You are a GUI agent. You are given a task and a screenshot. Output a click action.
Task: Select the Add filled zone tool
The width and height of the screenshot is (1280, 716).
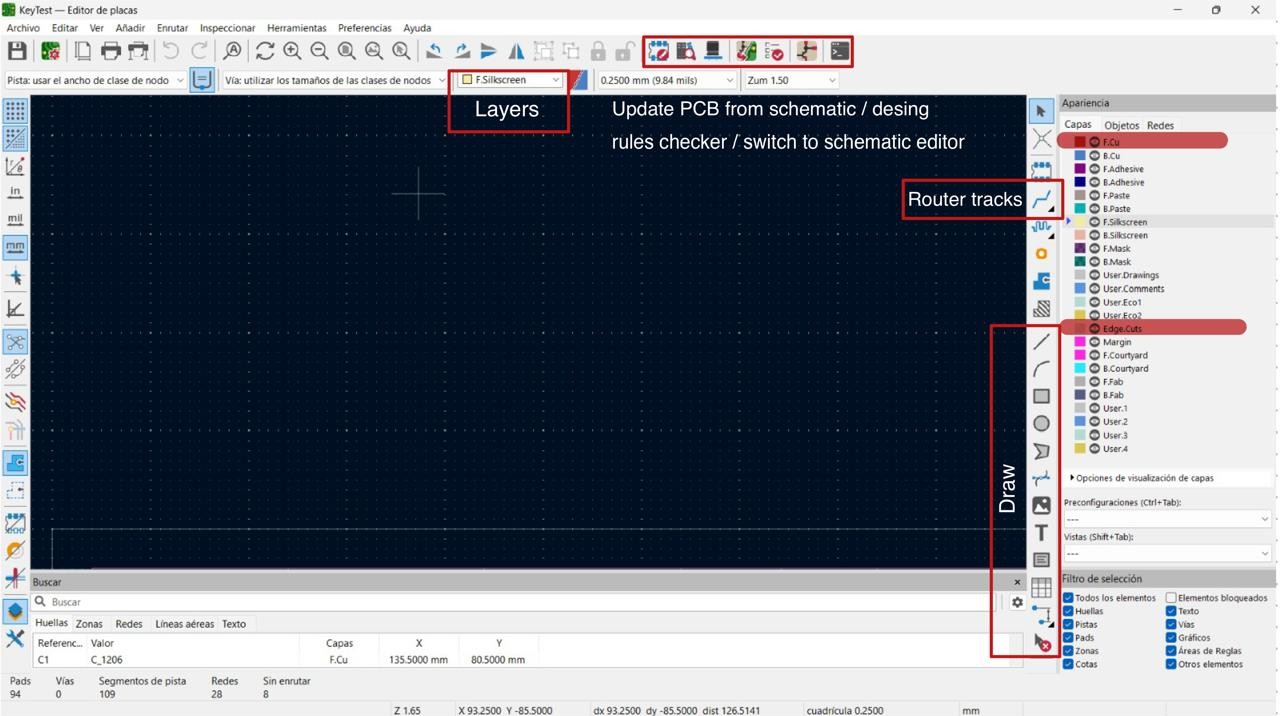(1041, 281)
